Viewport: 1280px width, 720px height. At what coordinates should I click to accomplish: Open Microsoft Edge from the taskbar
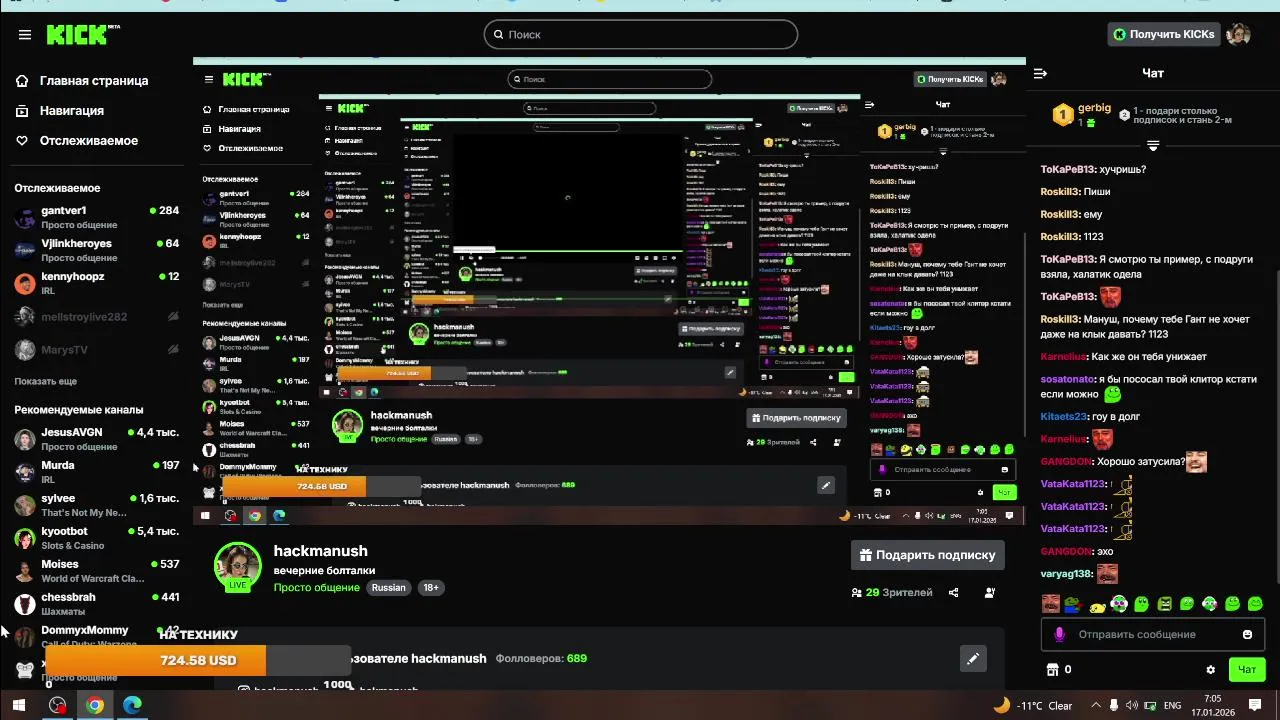click(132, 705)
